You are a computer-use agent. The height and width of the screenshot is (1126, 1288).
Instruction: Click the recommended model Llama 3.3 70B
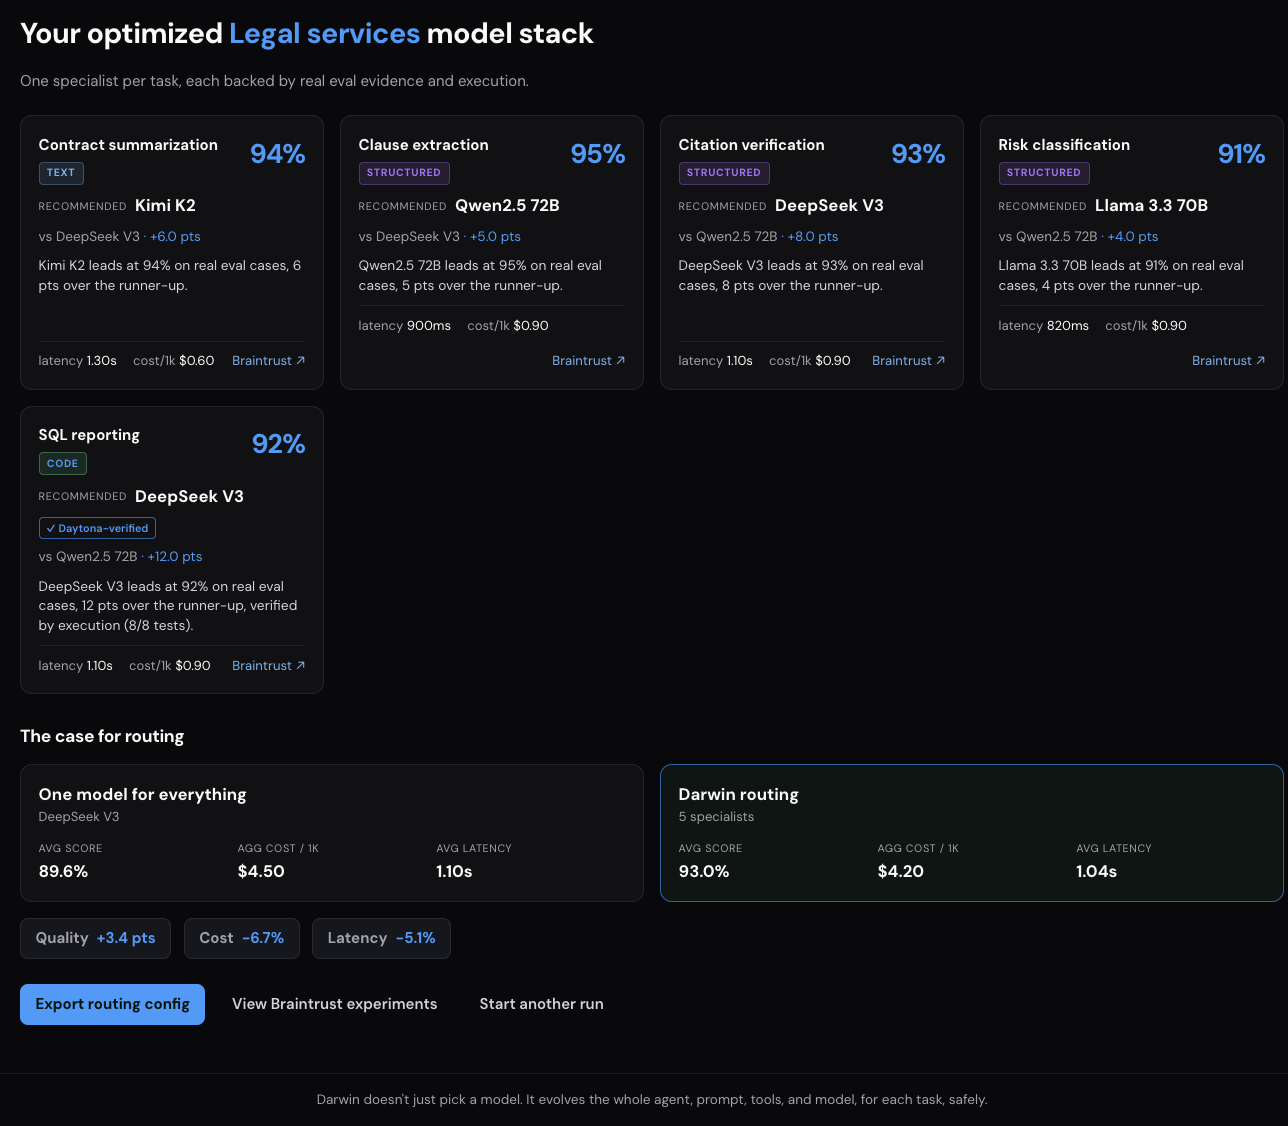(x=1151, y=206)
